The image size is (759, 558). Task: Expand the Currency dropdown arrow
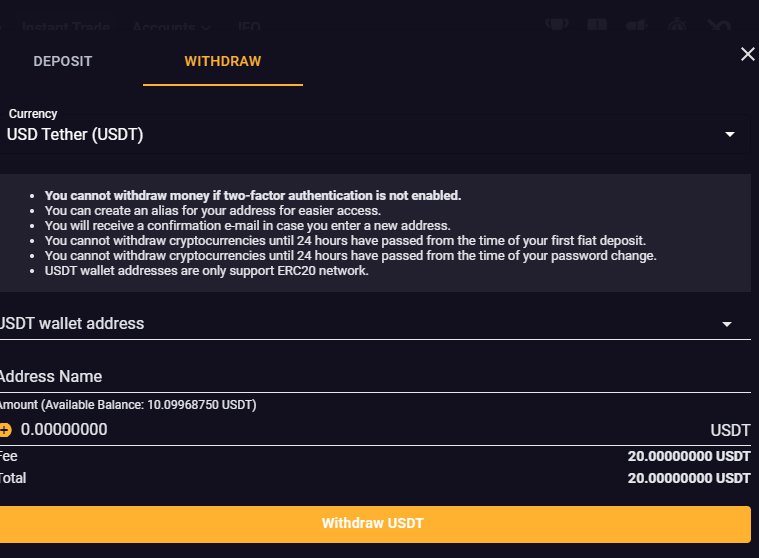coord(729,134)
